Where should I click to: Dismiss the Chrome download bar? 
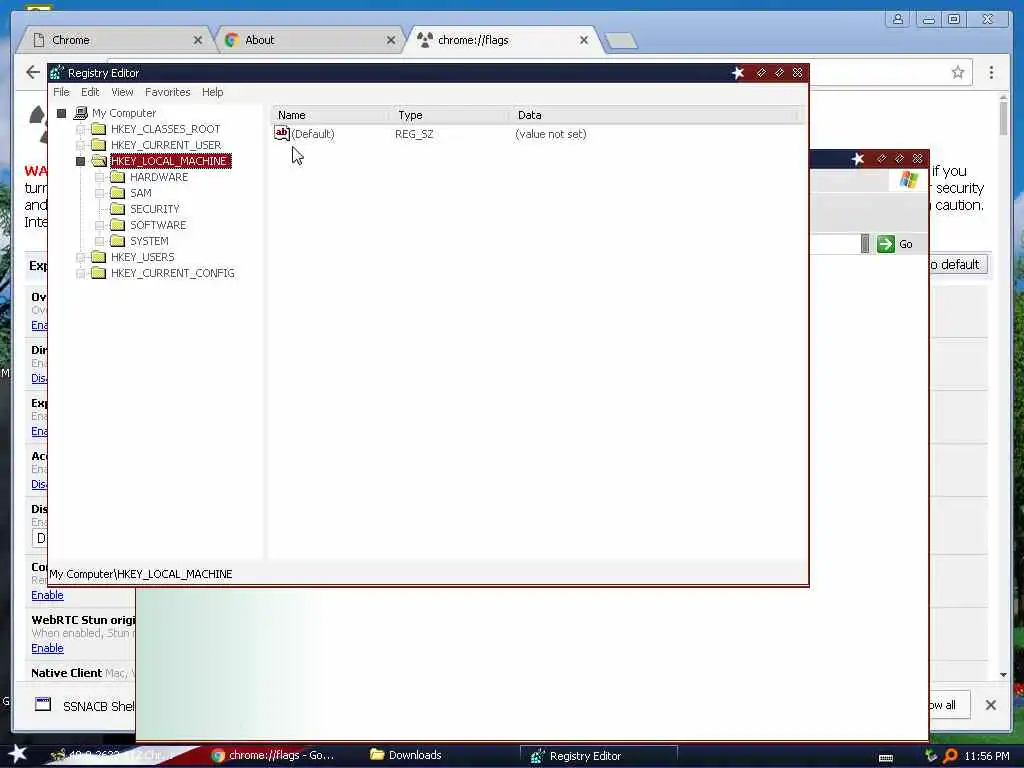pos(991,705)
